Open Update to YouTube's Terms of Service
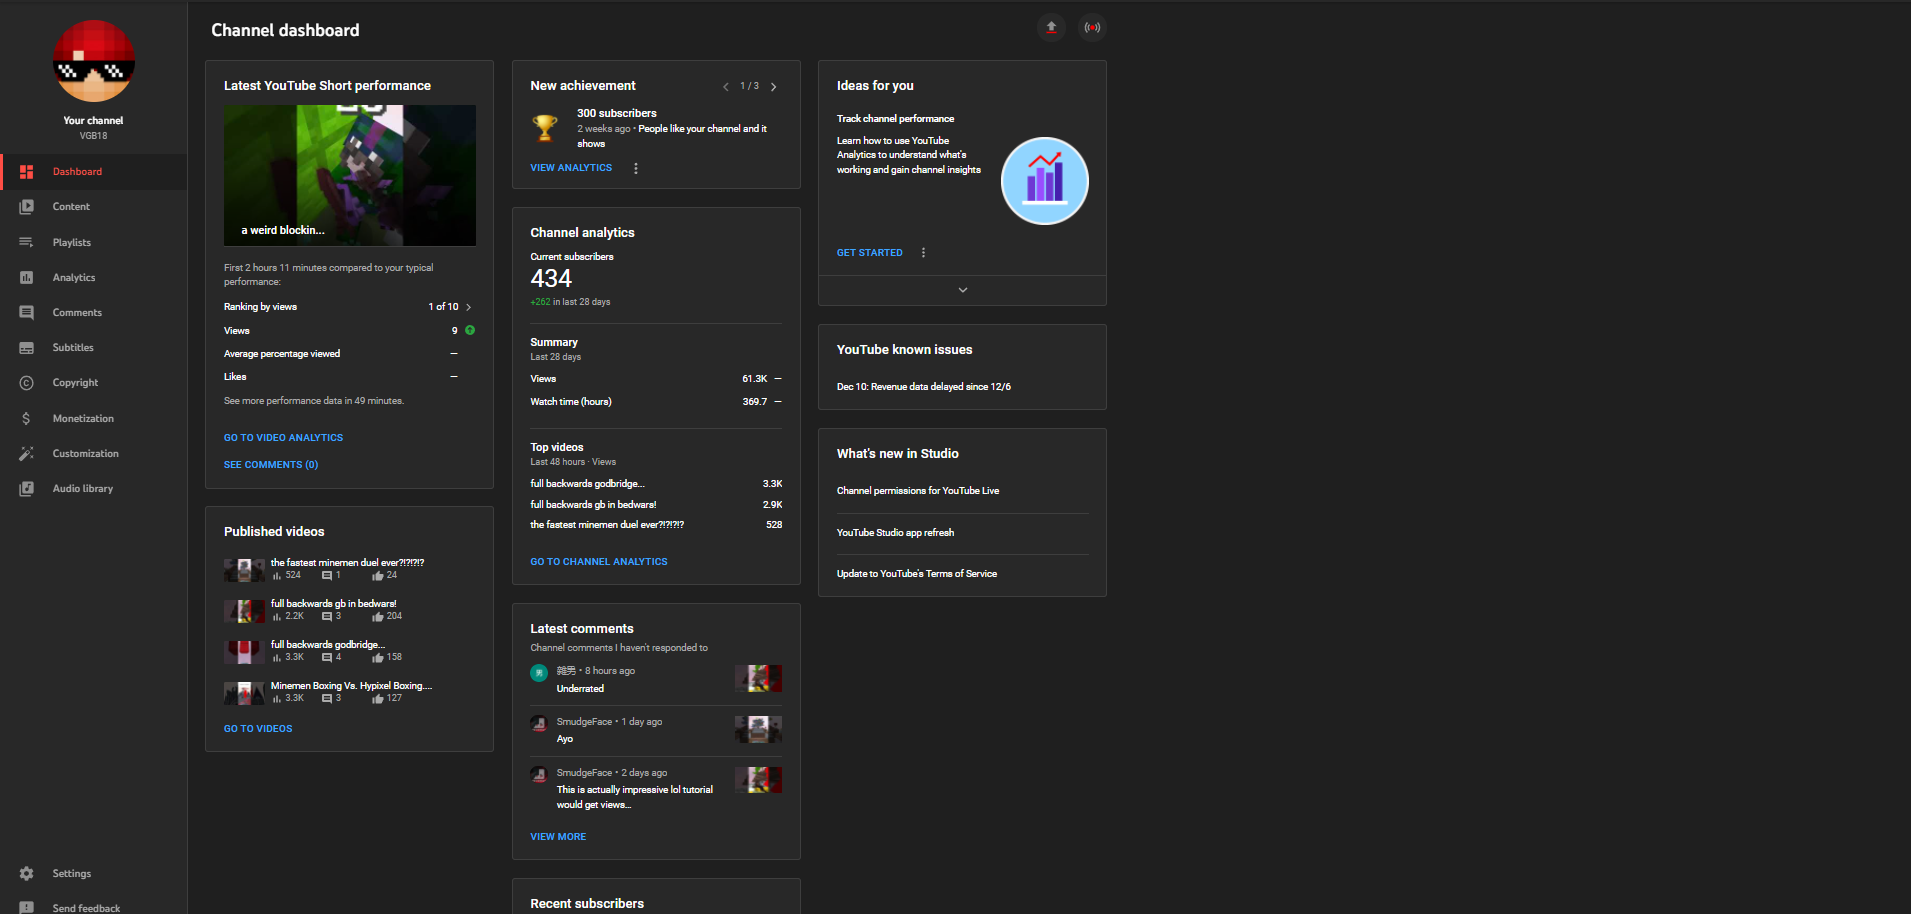This screenshot has width=1911, height=914. click(x=917, y=574)
